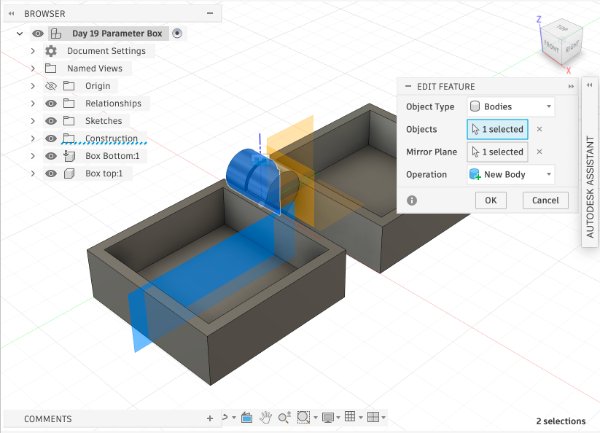Open the Orbit tool dropdown arrow
The height and width of the screenshot is (433, 600).
pos(234,417)
